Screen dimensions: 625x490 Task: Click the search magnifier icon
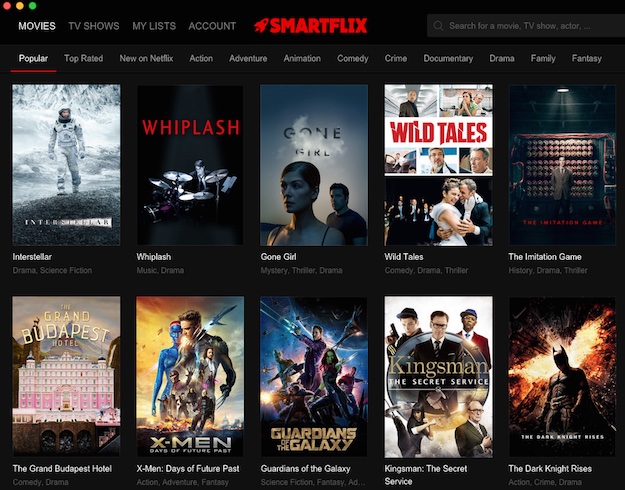coord(438,26)
